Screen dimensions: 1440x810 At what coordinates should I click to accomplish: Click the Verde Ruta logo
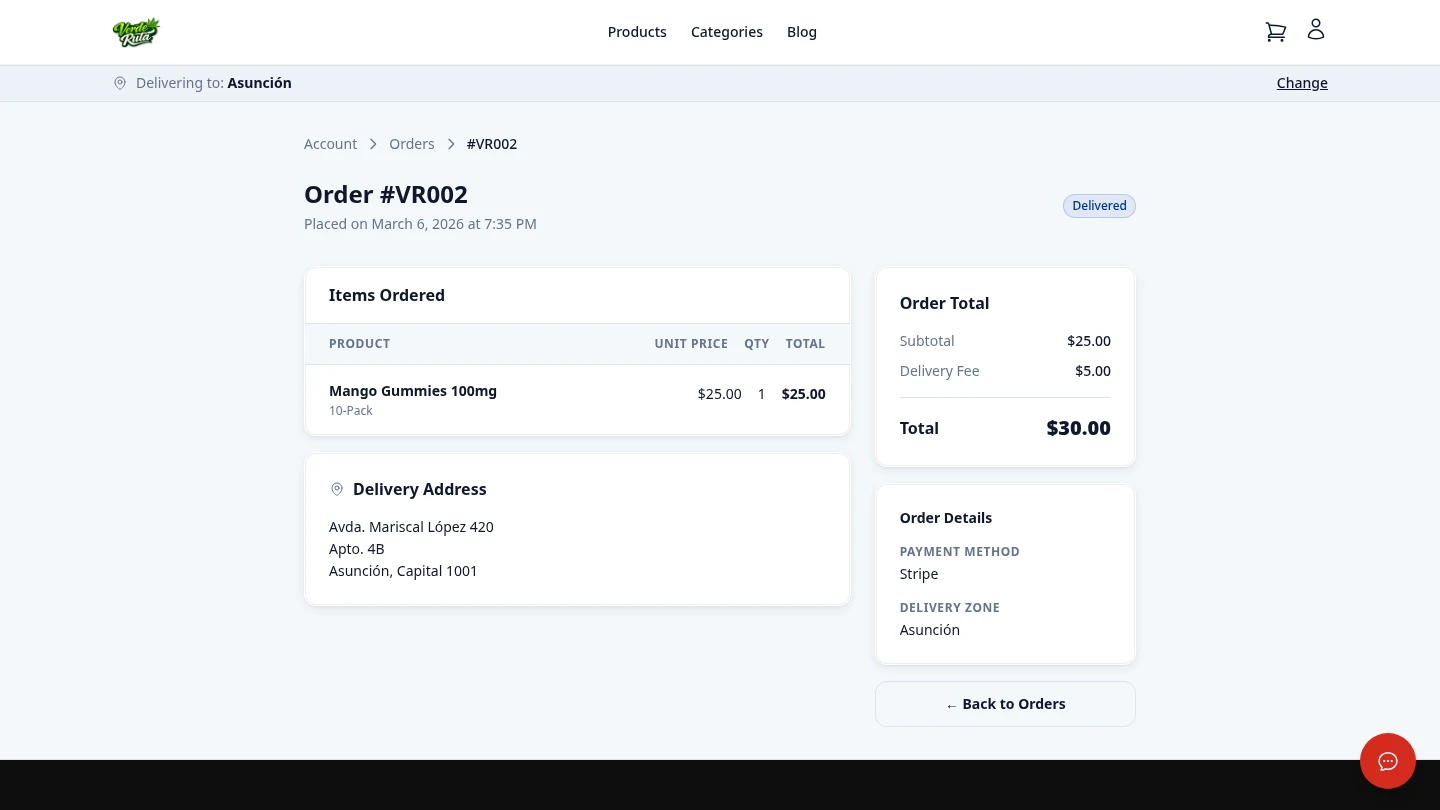click(136, 31)
